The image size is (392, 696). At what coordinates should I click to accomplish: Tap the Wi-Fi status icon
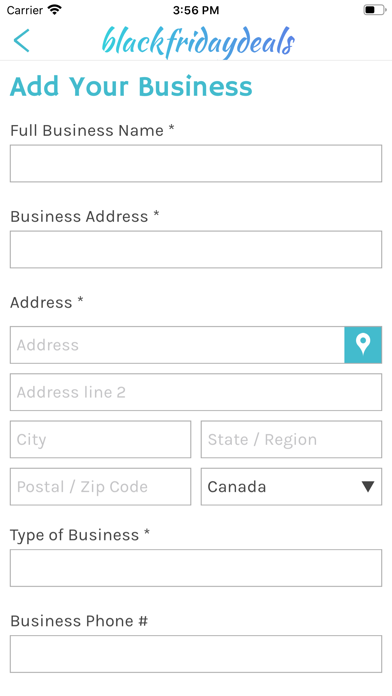pos(55,10)
